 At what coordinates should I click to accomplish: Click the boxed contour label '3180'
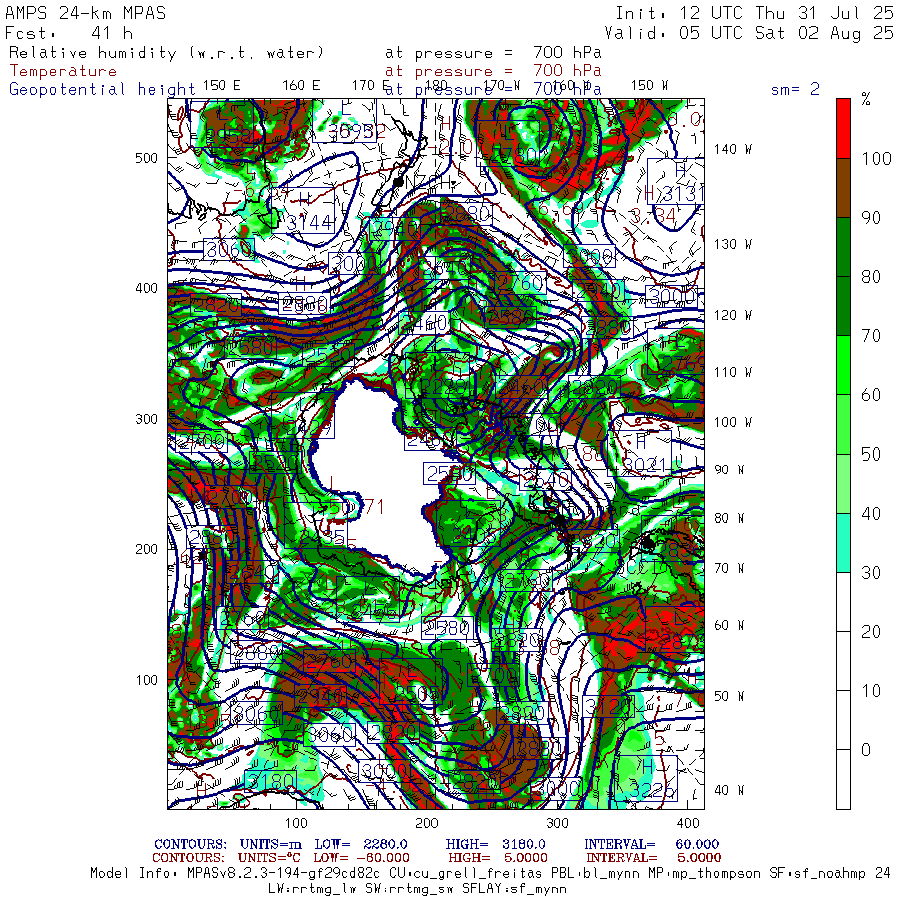[270, 781]
